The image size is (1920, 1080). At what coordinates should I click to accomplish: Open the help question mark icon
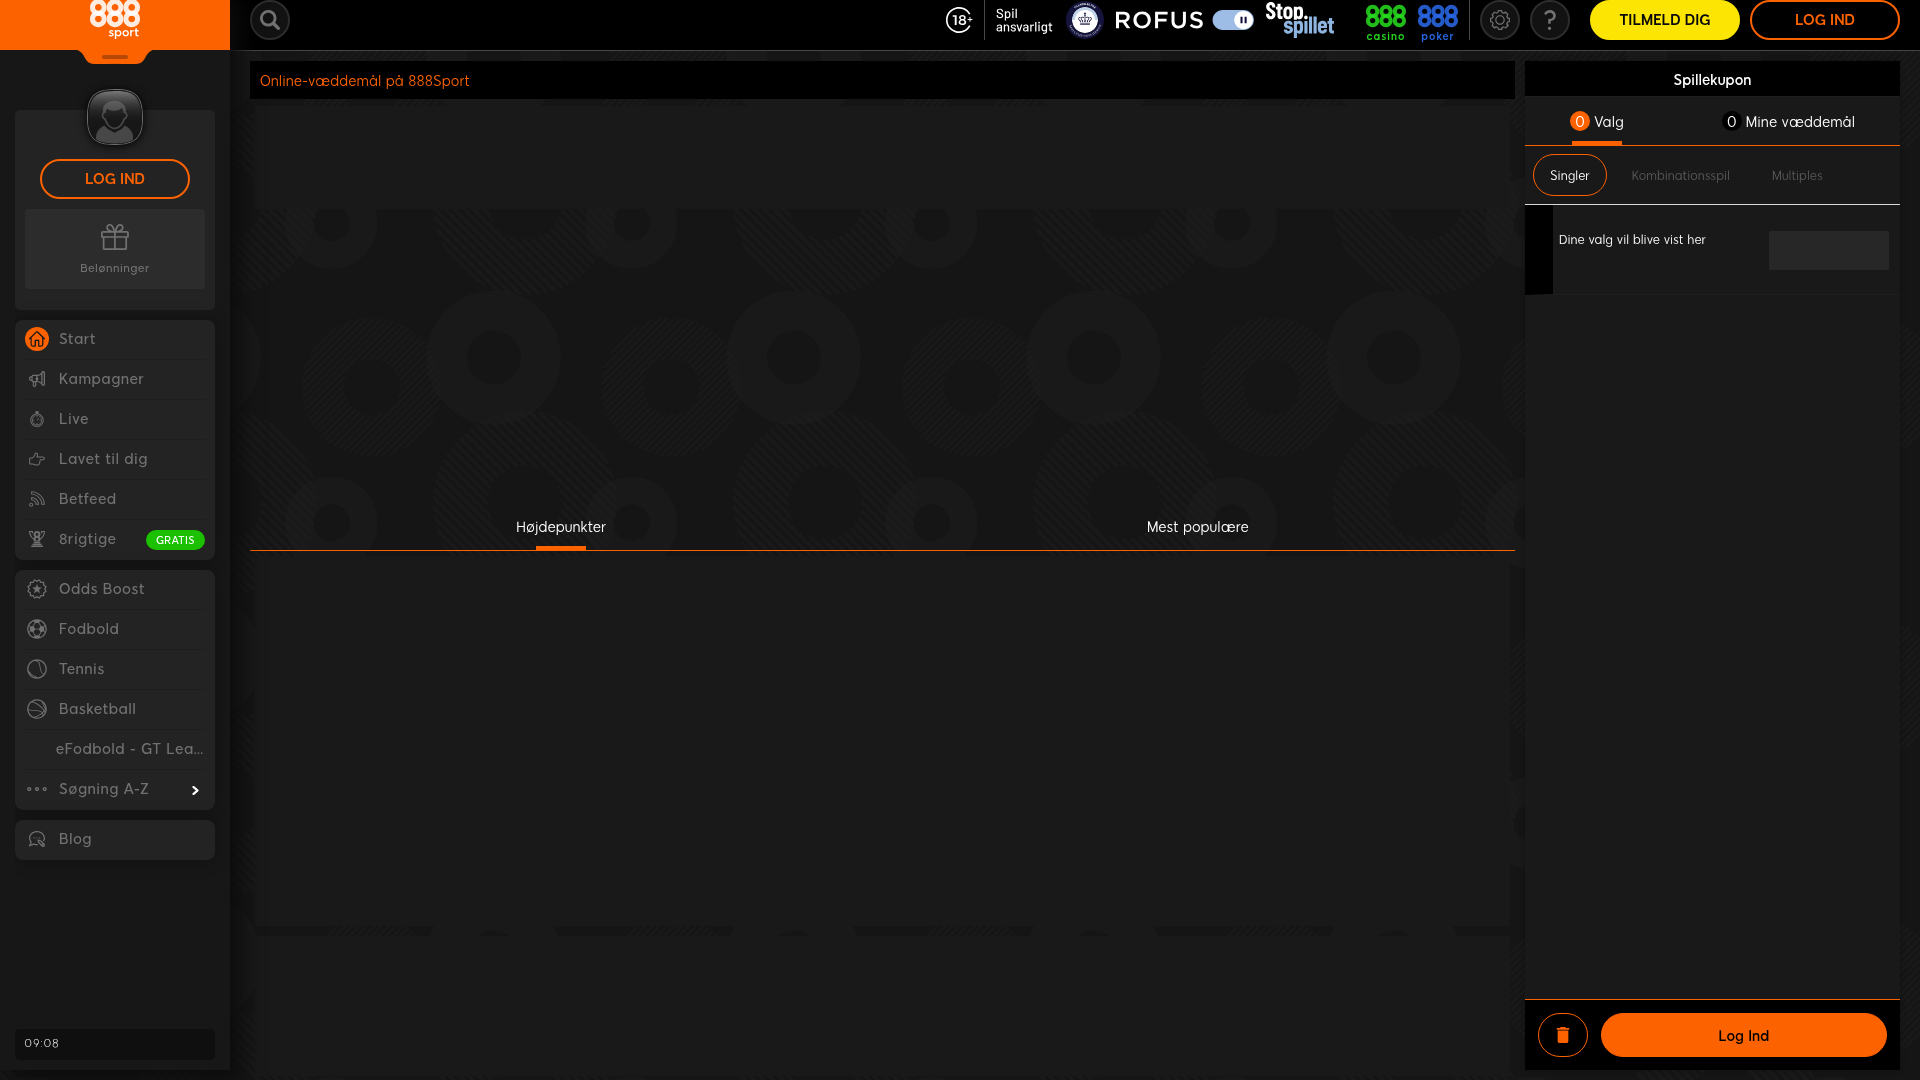click(x=1549, y=20)
